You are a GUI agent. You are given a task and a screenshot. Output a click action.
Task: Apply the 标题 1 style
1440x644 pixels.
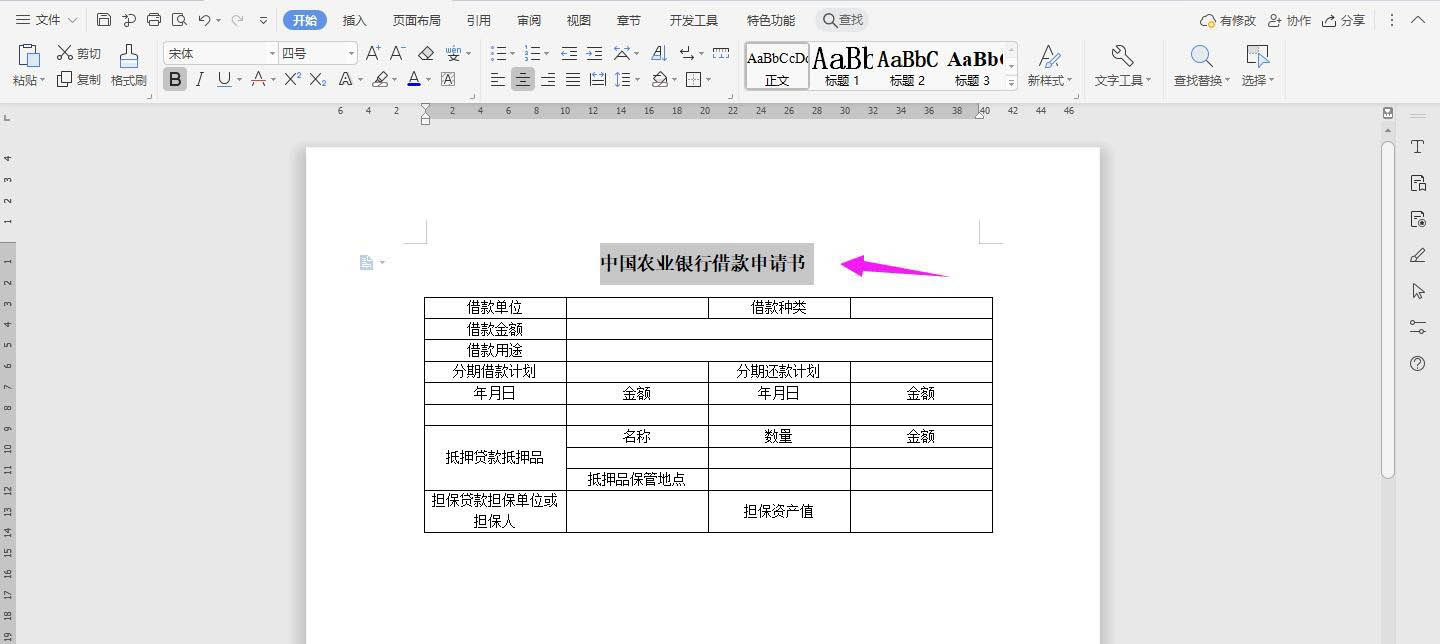point(842,66)
